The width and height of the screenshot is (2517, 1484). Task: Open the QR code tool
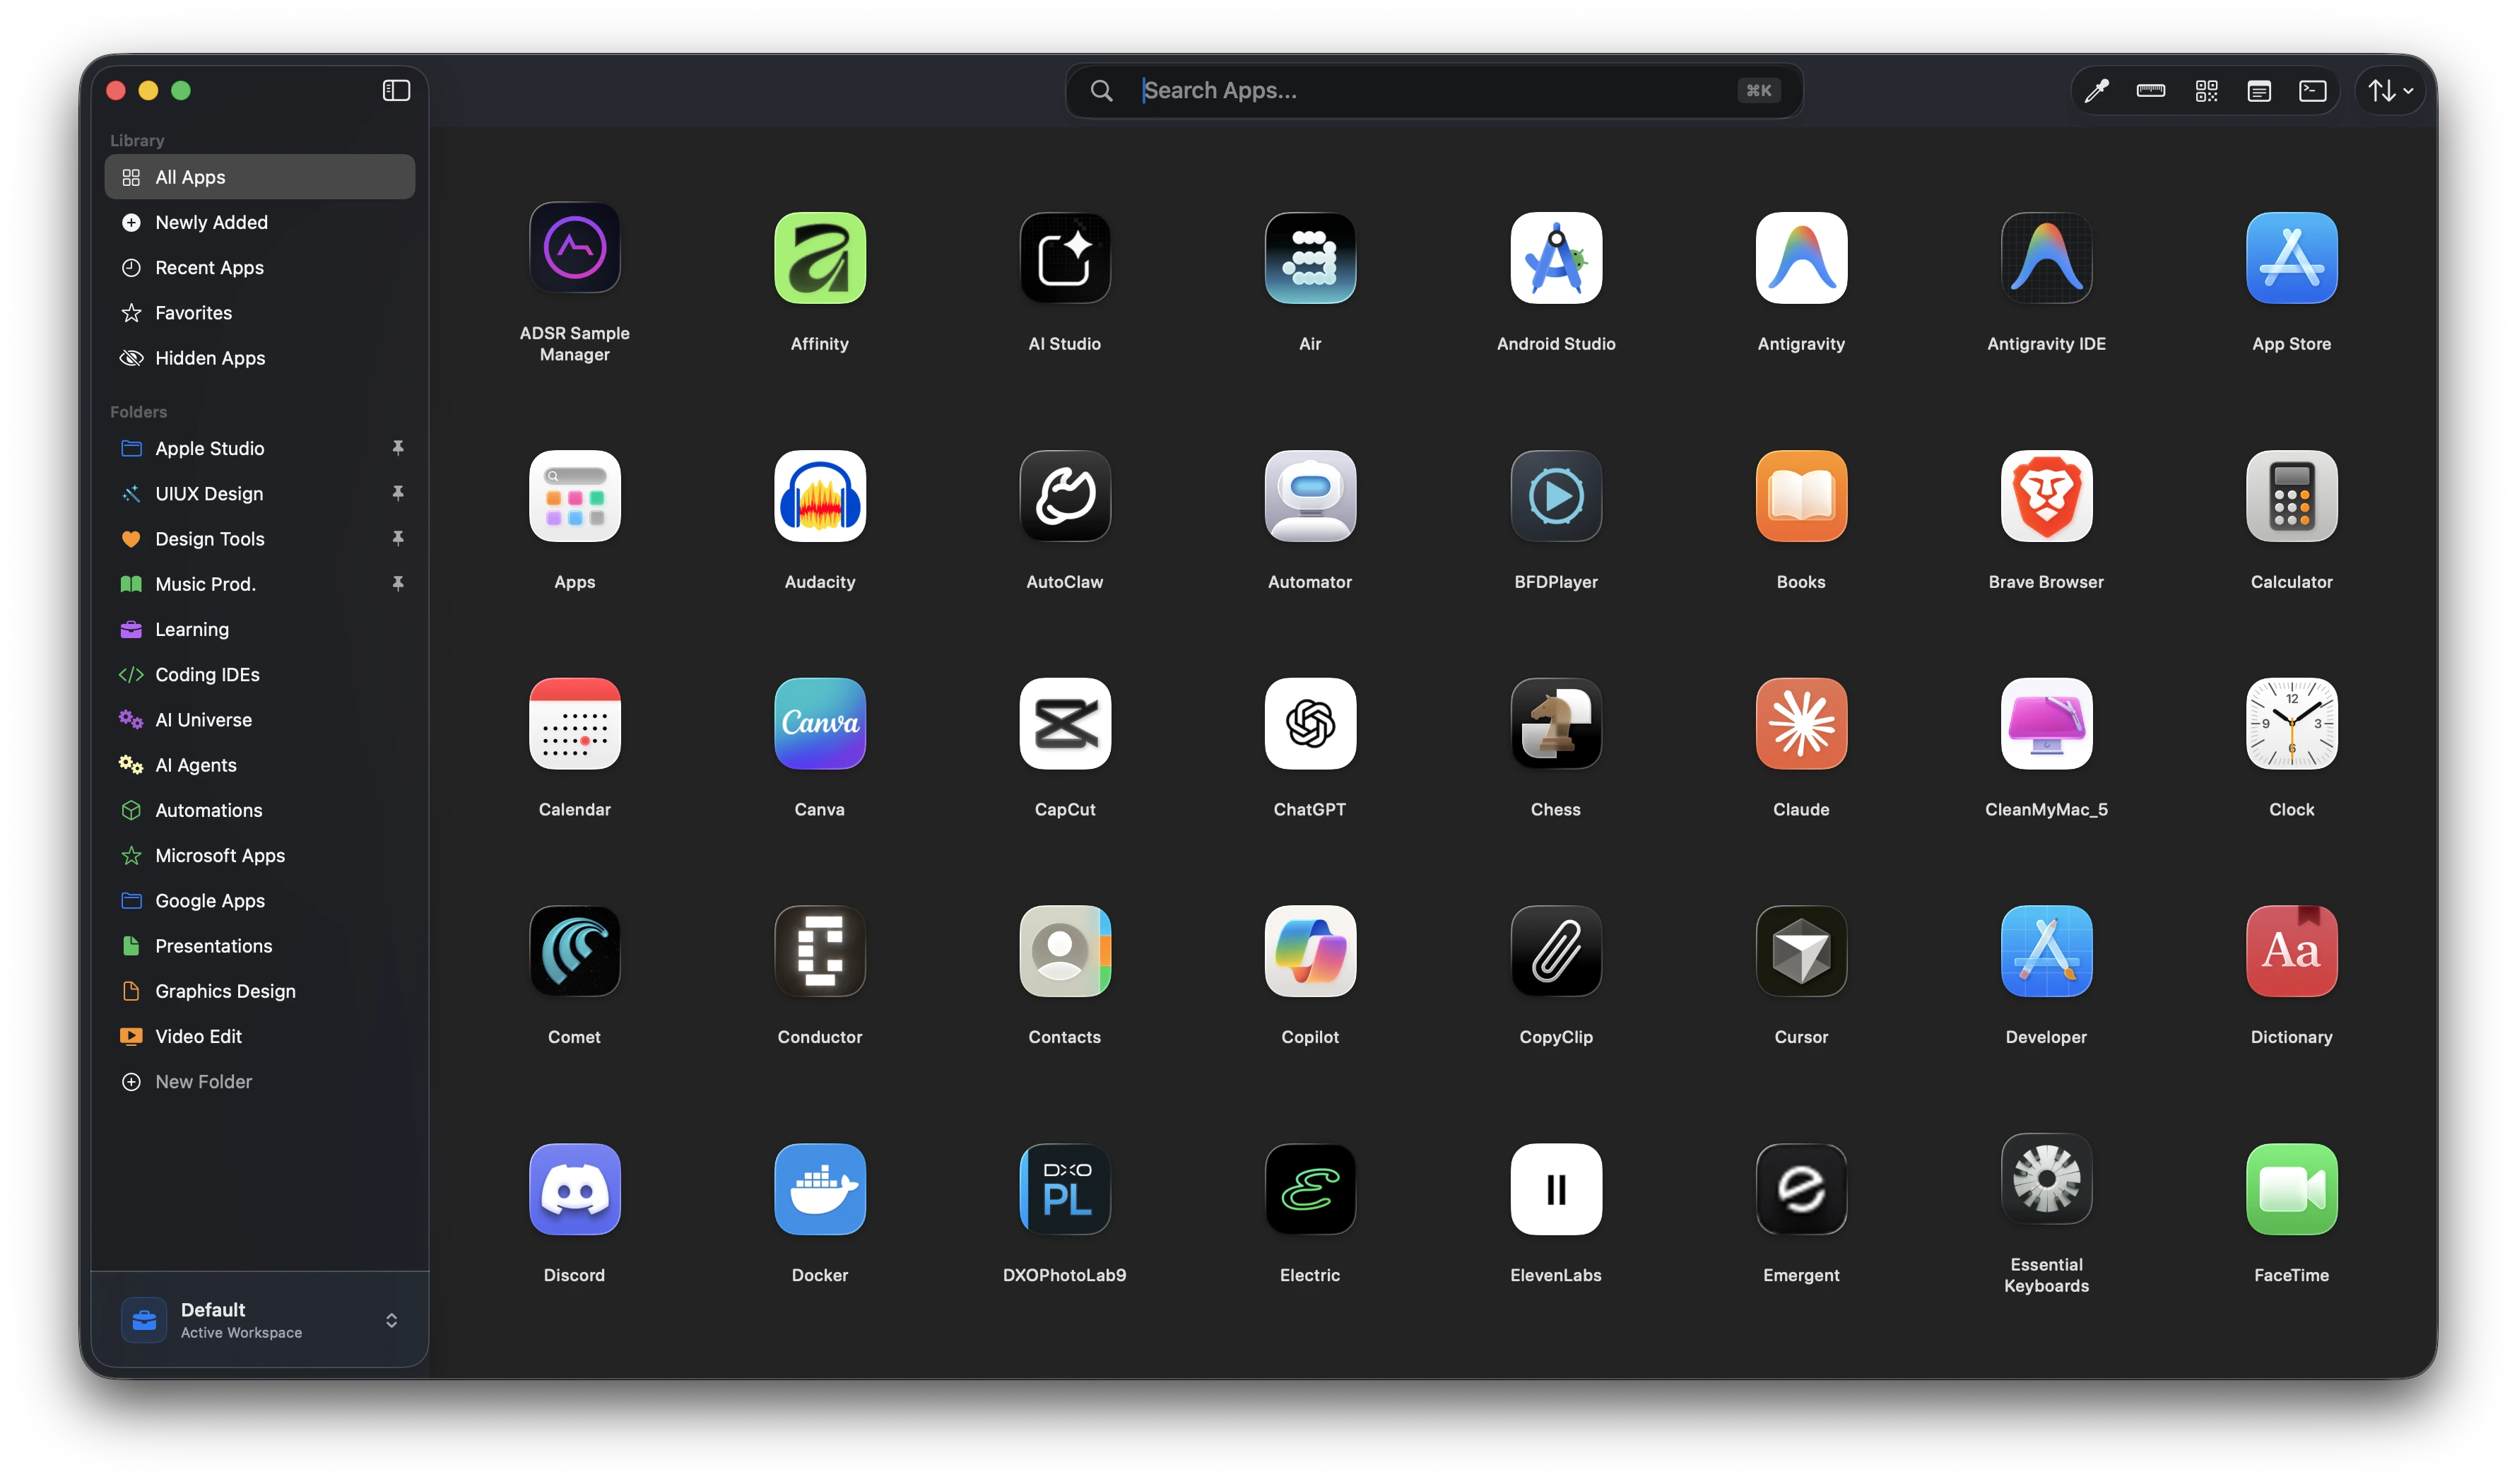(x=2206, y=91)
